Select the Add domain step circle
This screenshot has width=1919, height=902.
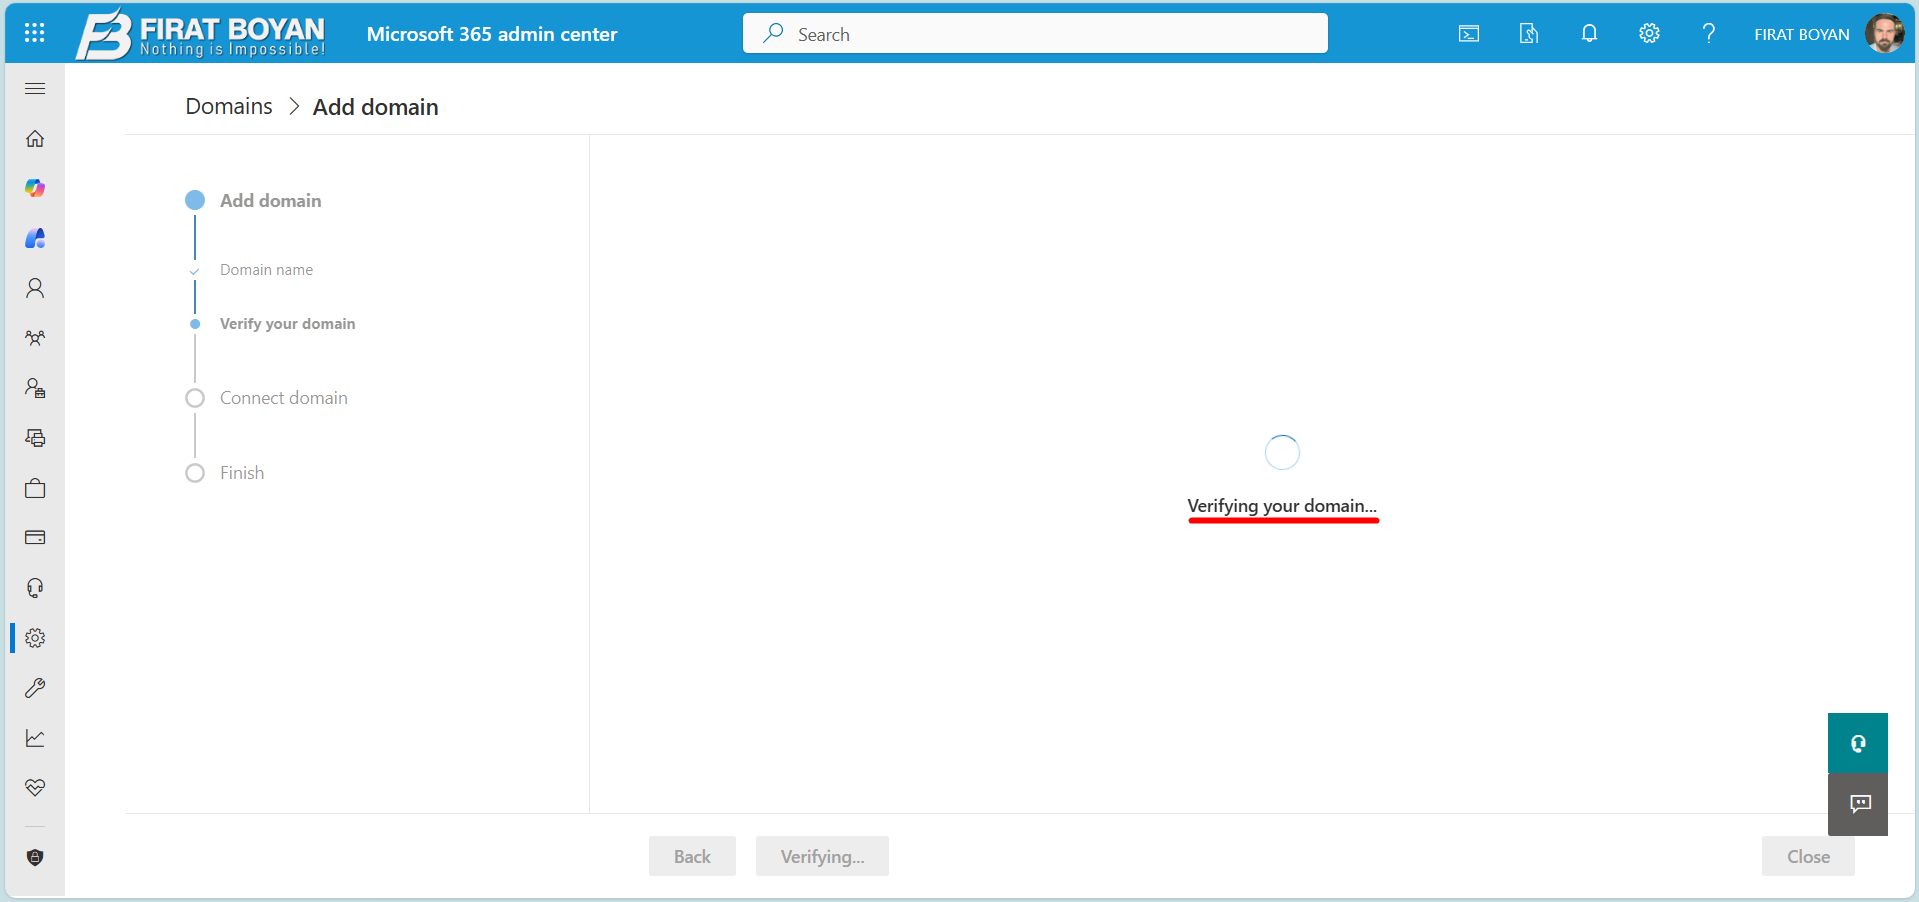click(194, 200)
